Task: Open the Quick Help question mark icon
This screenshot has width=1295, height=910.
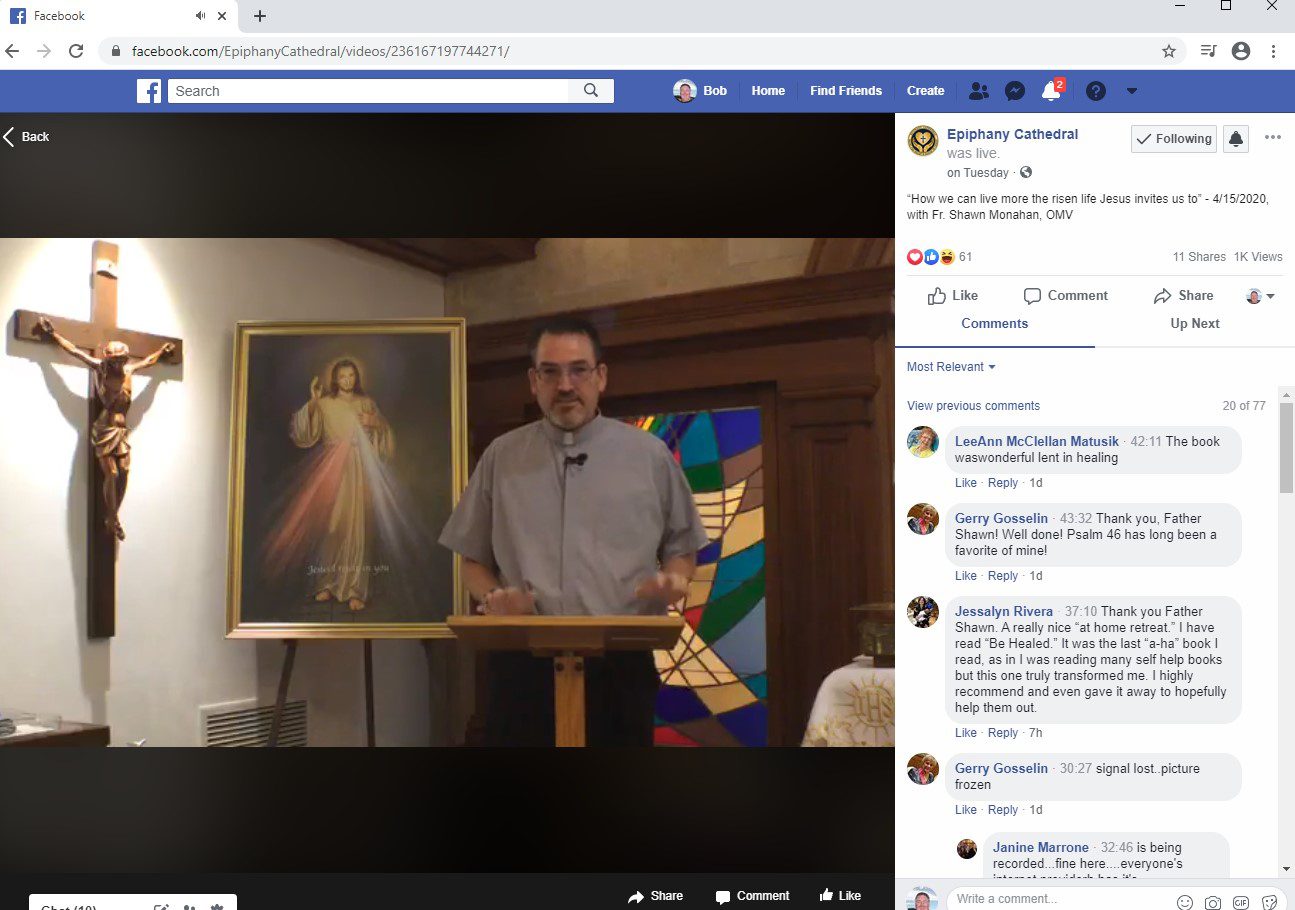Action: click(1096, 91)
